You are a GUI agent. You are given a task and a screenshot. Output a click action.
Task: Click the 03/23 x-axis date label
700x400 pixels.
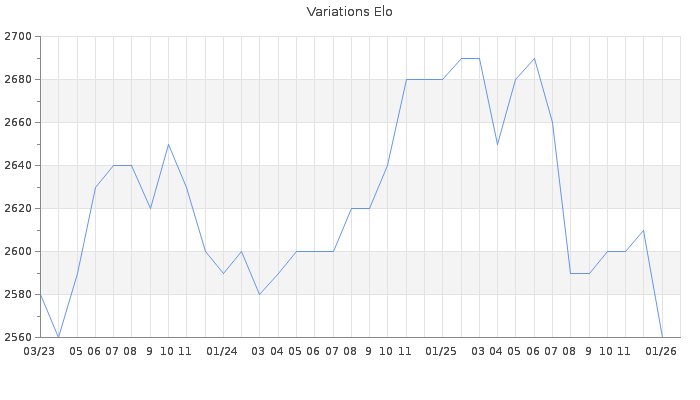[x=39, y=351]
